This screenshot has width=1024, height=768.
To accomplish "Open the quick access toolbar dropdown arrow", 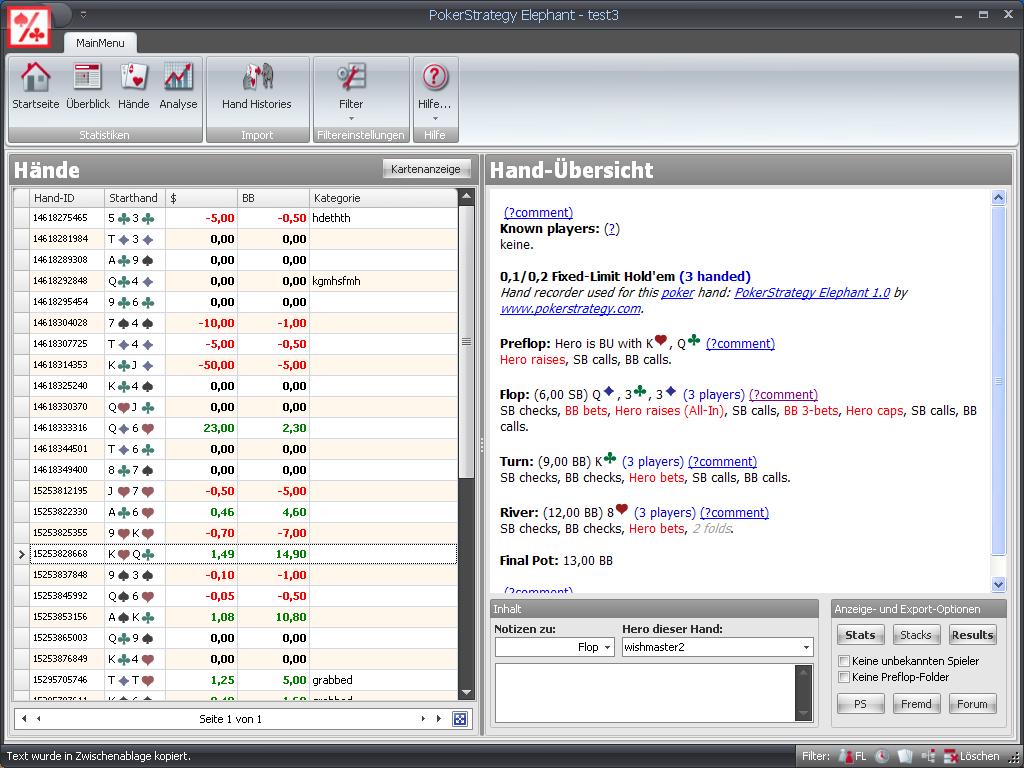I will click(x=83, y=15).
